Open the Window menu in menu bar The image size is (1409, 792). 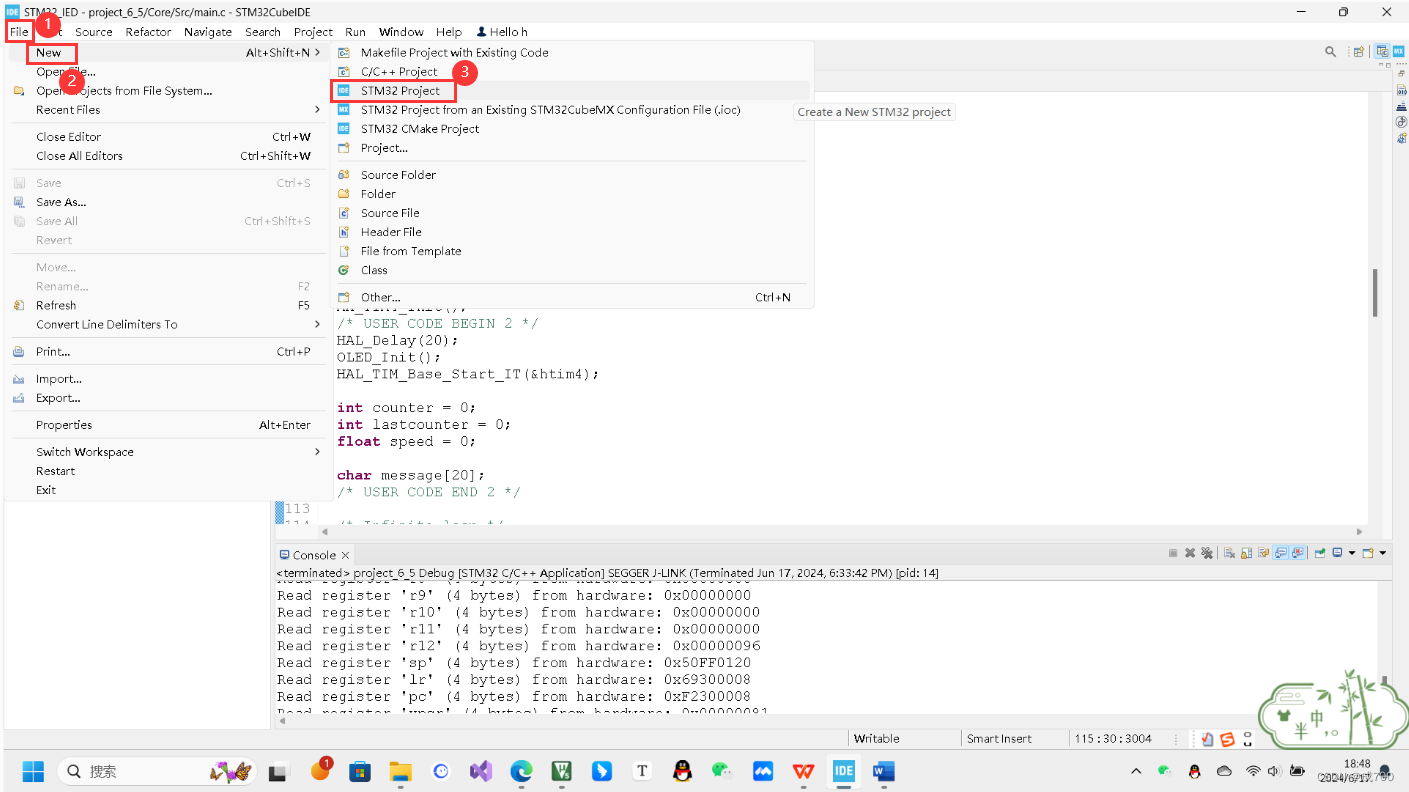point(401,32)
